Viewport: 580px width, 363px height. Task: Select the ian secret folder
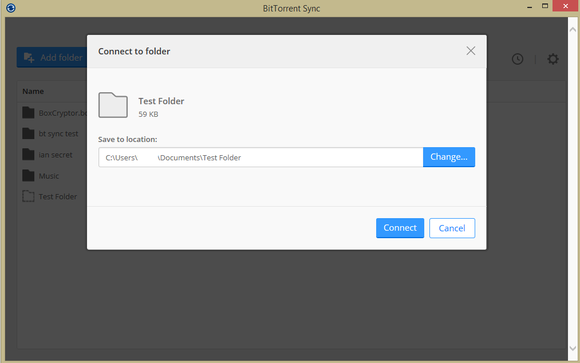(47, 155)
